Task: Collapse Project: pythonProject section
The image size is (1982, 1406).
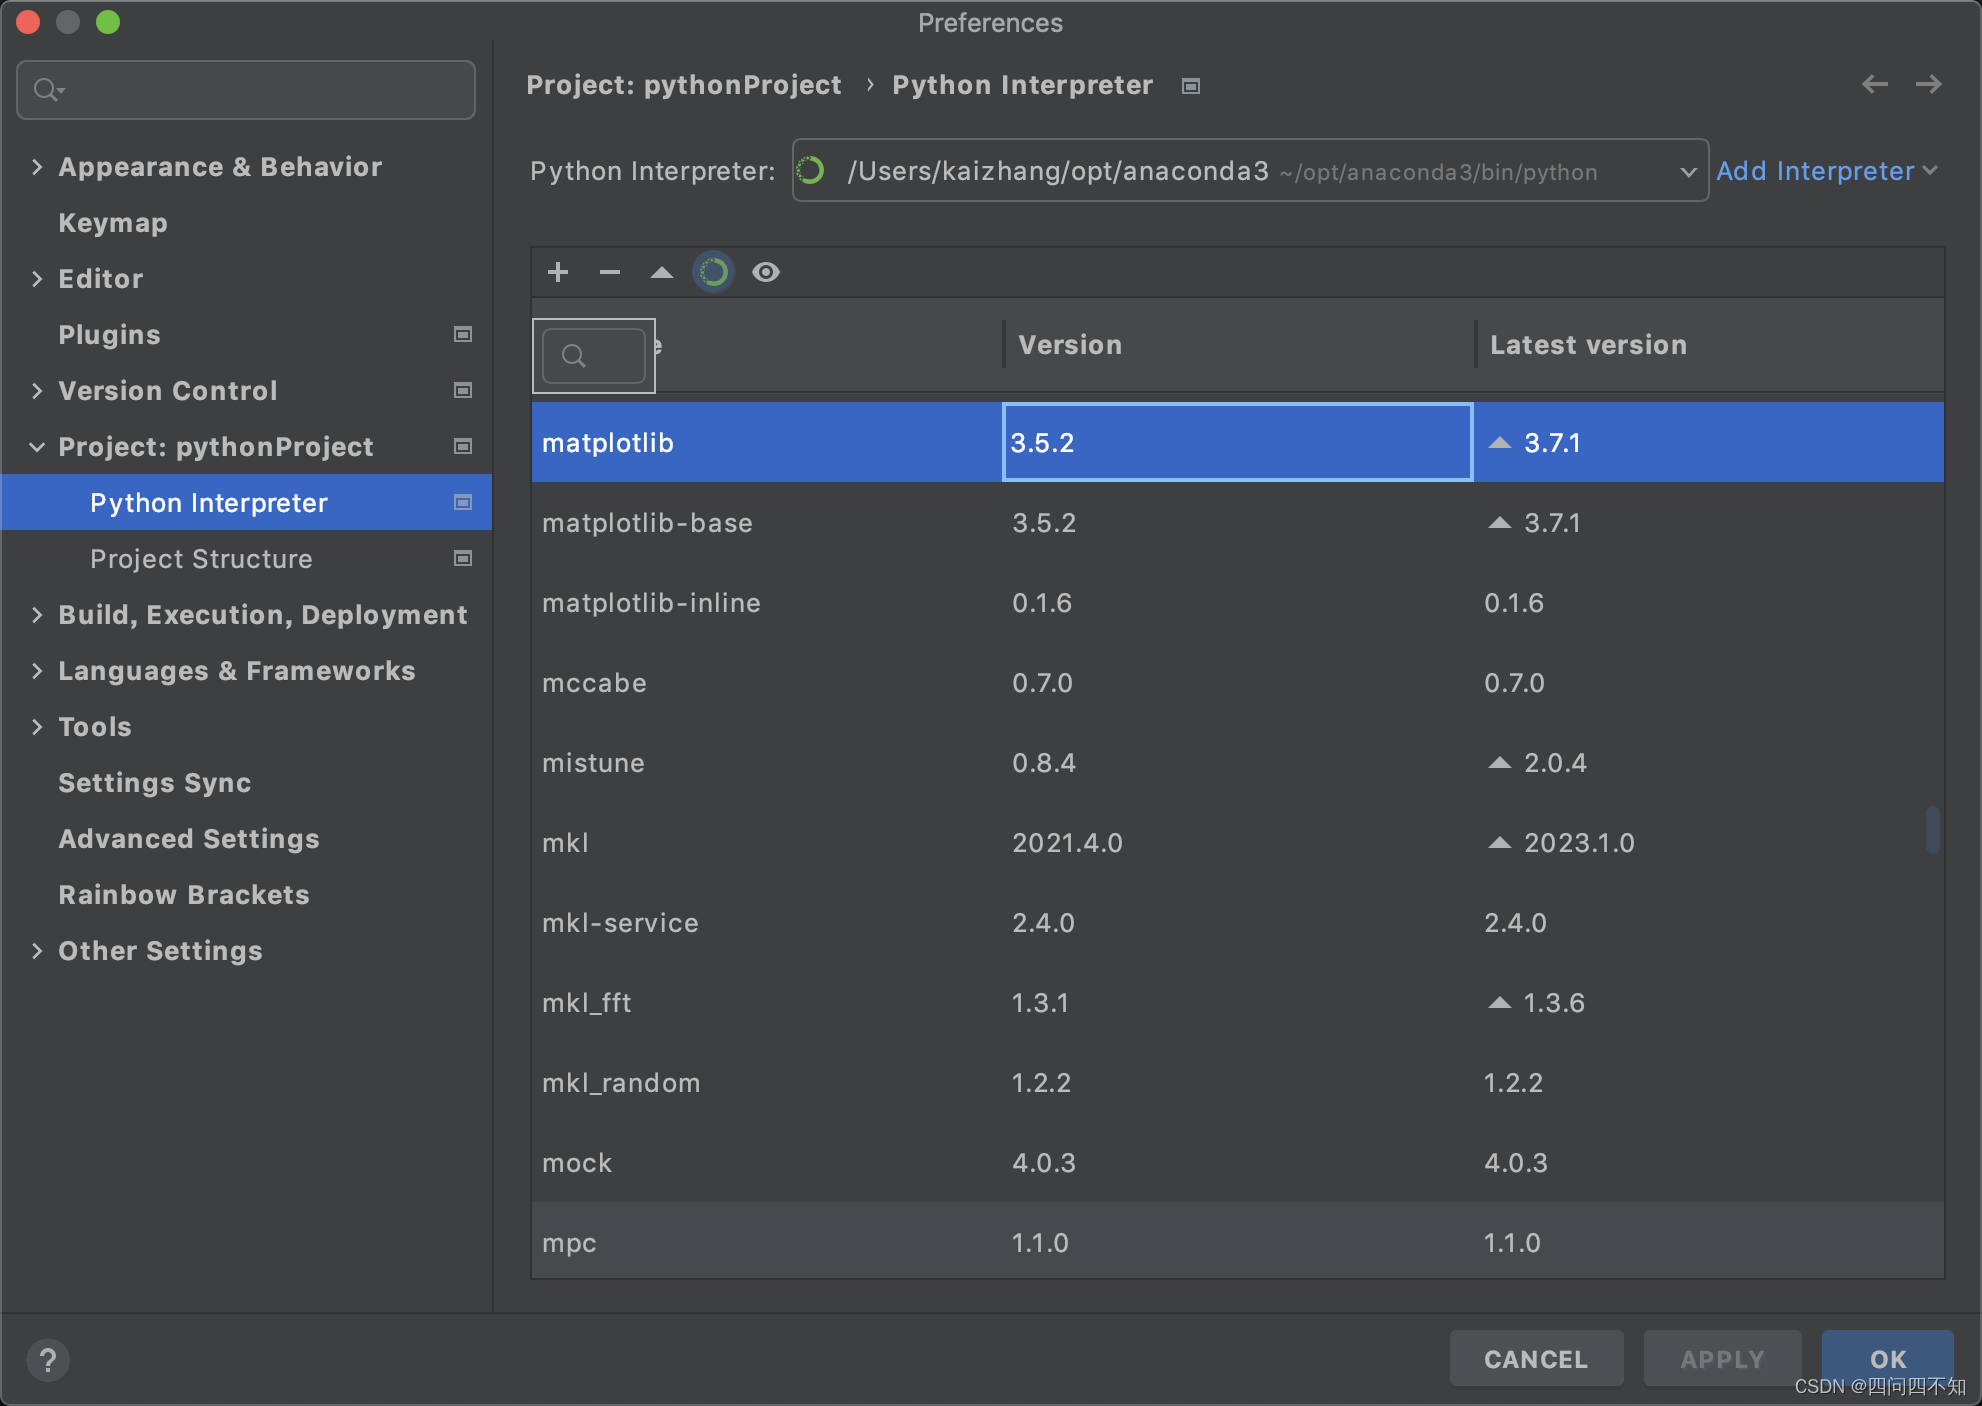Action: tap(37, 447)
